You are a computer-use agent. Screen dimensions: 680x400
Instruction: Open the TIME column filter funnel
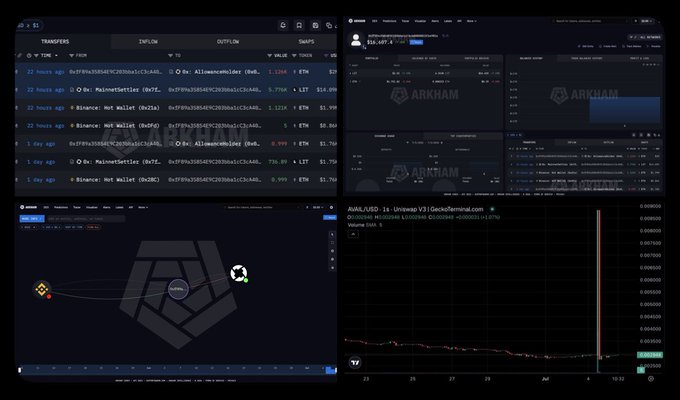(x=36, y=56)
